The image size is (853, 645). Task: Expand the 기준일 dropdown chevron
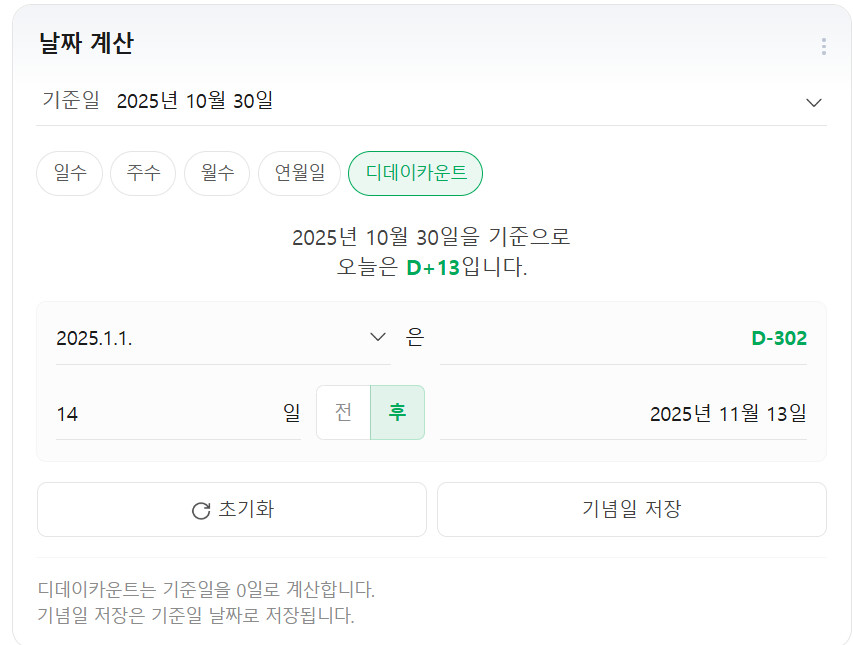click(x=814, y=102)
